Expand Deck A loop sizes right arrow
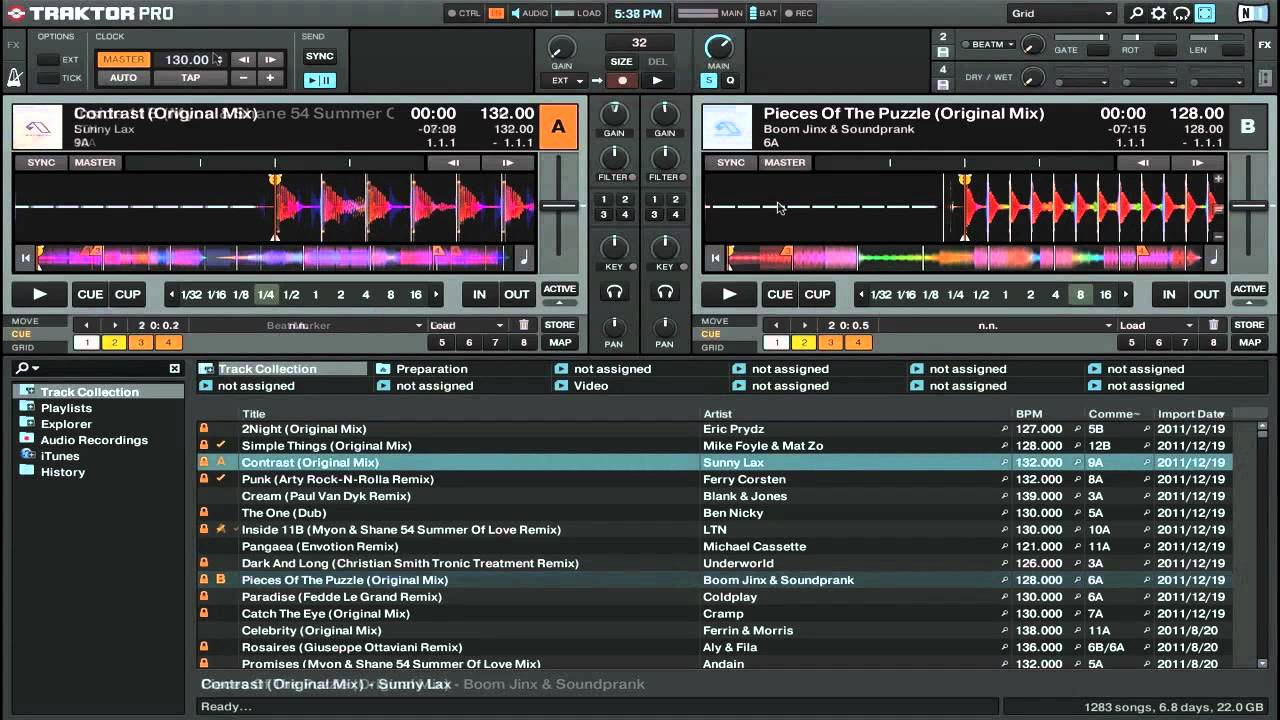Screen dimensions: 1280x720 tap(436, 295)
